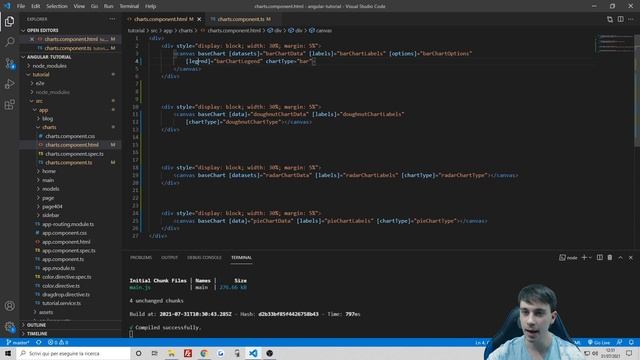Image resolution: width=640 pixels, height=360 pixels.
Task: Collapse the tutorial folder
Action: tap(41, 75)
